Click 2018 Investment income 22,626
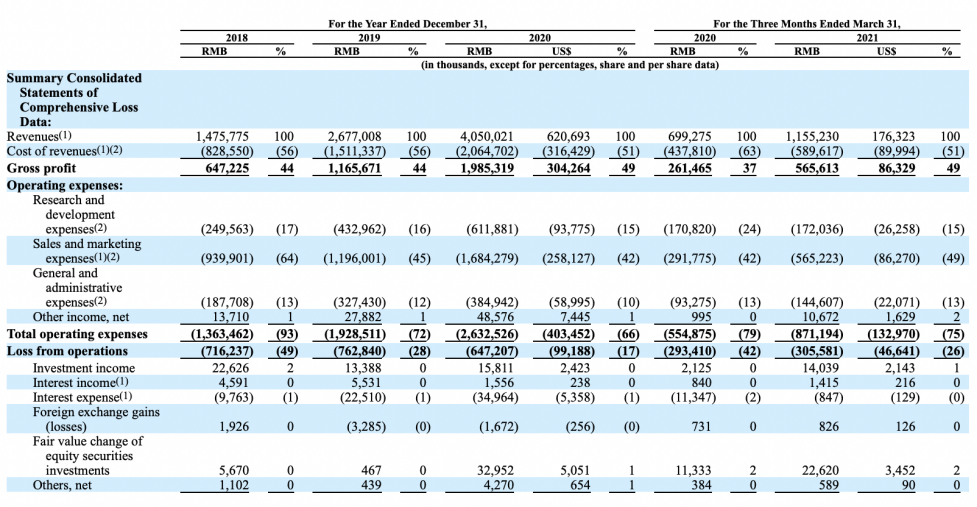Viewport: 977px width, 507px height. [x=231, y=368]
